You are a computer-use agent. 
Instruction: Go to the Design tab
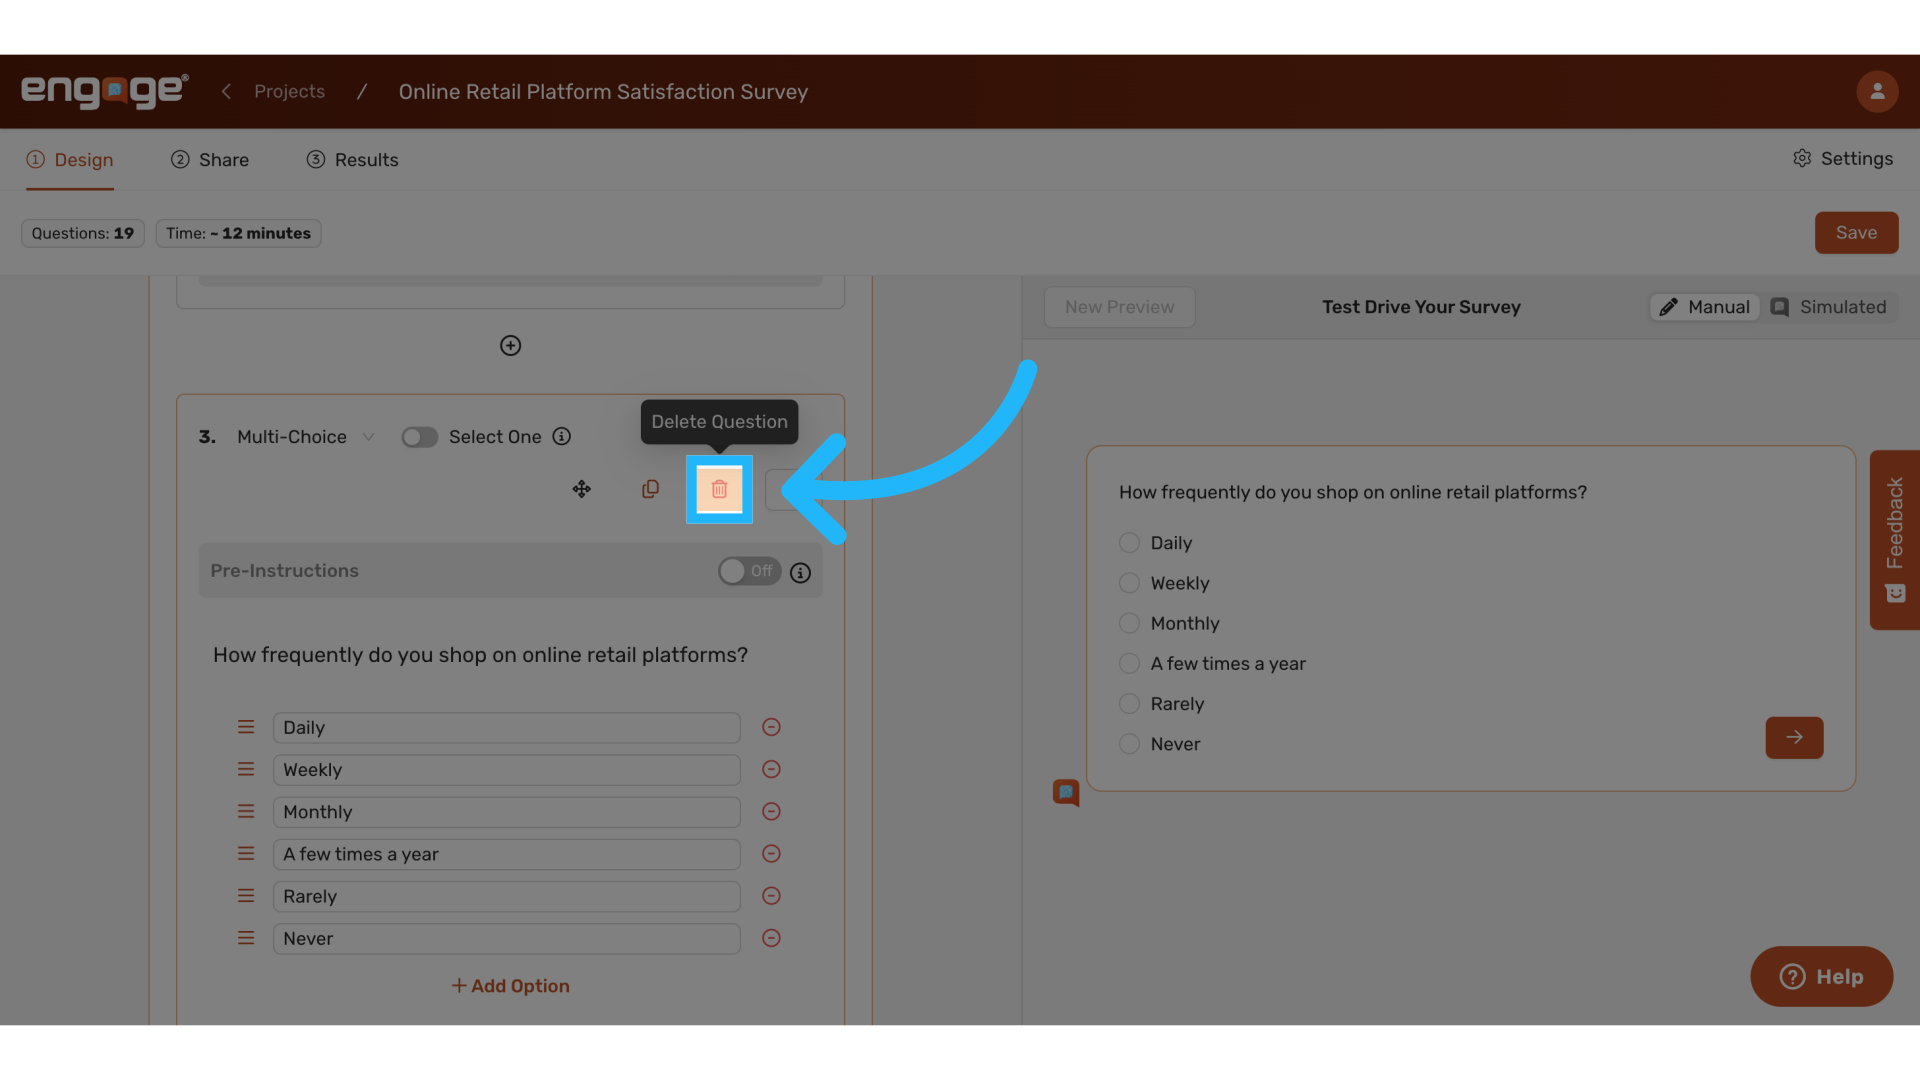pyautogui.click(x=70, y=160)
